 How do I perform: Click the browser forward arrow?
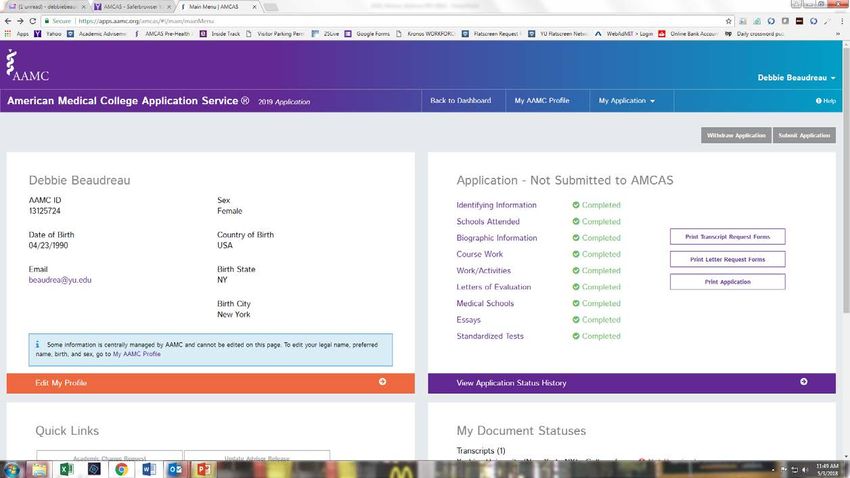coord(20,21)
